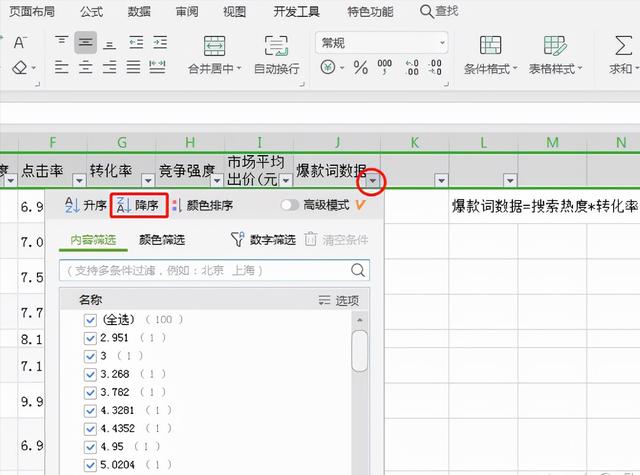Open the 特色功能 ribbon tab
The image size is (640, 475).
pyautogui.click(x=370, y=11)
